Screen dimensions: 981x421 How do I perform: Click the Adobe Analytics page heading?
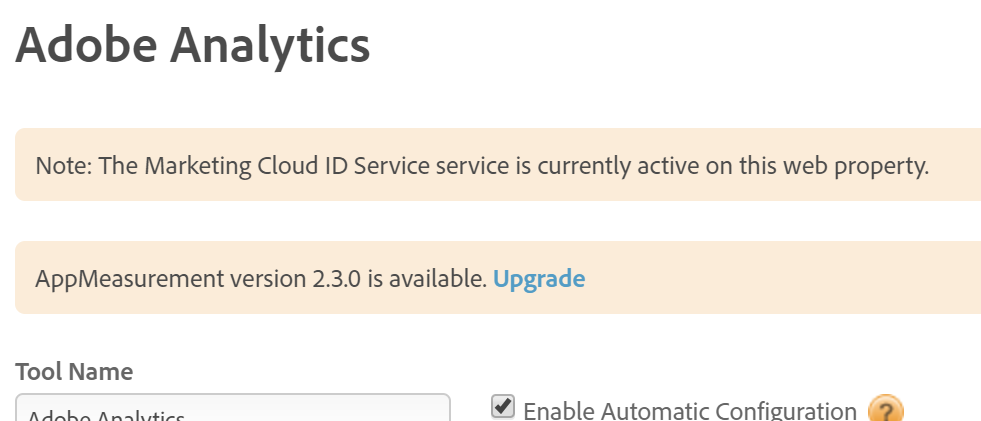pyautogui.click(x=193, y=45)
